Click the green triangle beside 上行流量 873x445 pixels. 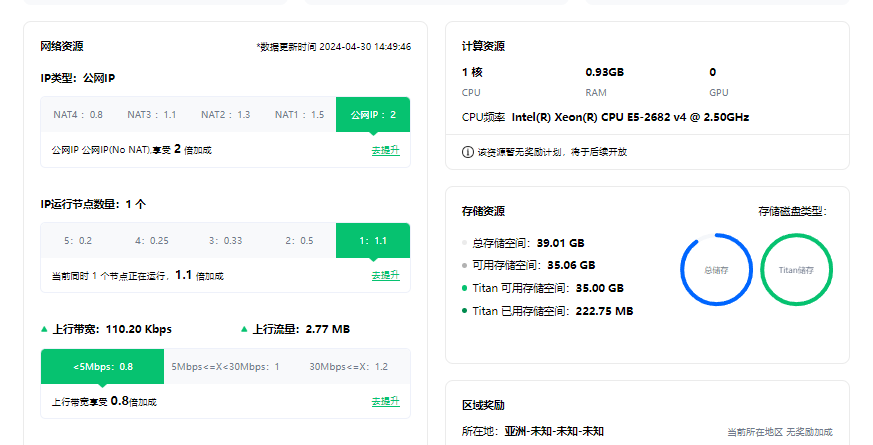tap(244, 329)
